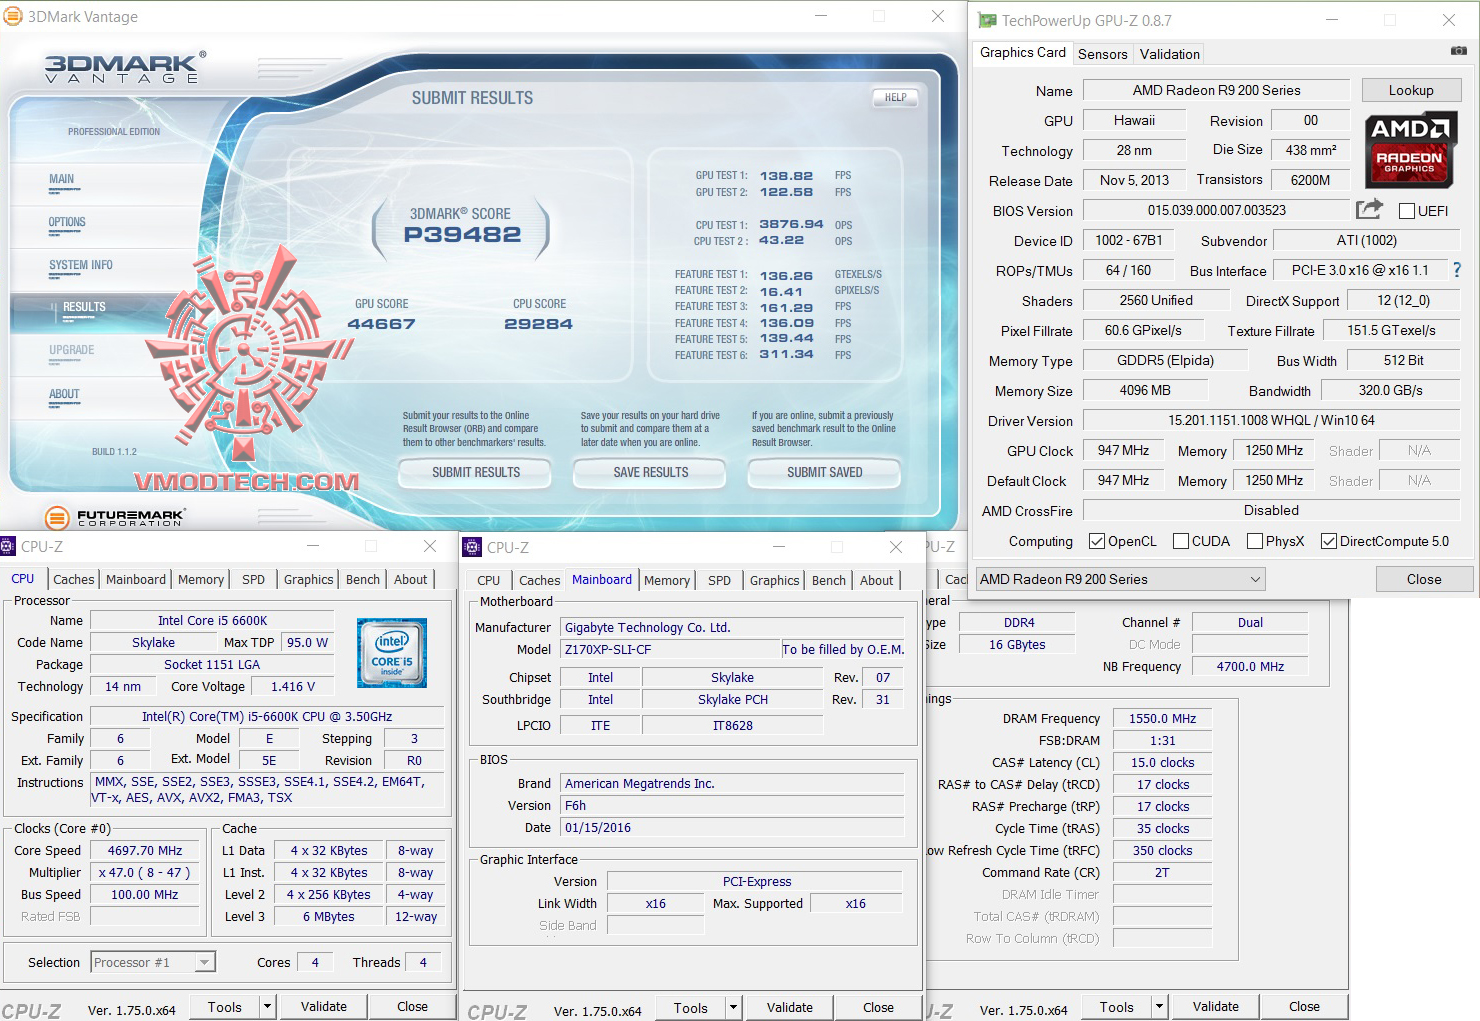This screenshot has width=1480, height=1021.
Task: Select the Graphics Card tab in GPU-Z
Action: [x=1023, y=52]
